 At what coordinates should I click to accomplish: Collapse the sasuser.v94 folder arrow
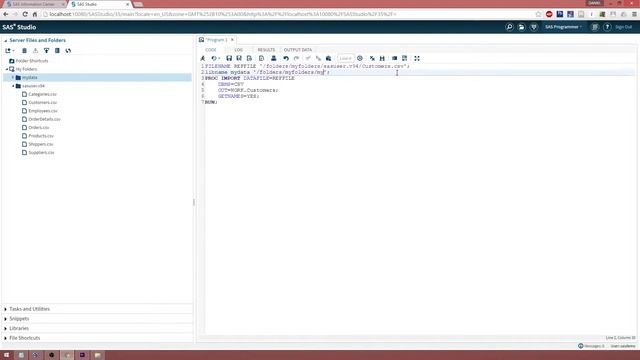pos(13,86)
